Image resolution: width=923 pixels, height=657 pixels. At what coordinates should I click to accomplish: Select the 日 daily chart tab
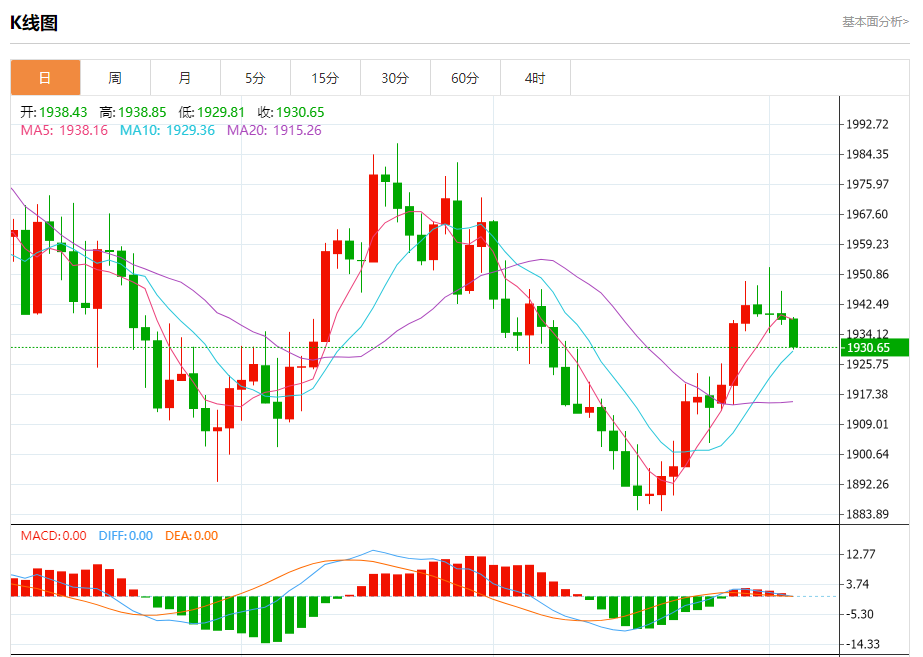tap(45, 78)
